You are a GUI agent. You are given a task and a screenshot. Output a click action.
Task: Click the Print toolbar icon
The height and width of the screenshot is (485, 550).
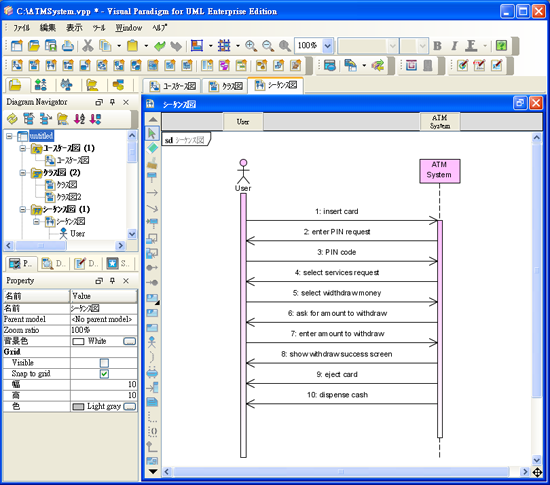pos(68,46)
